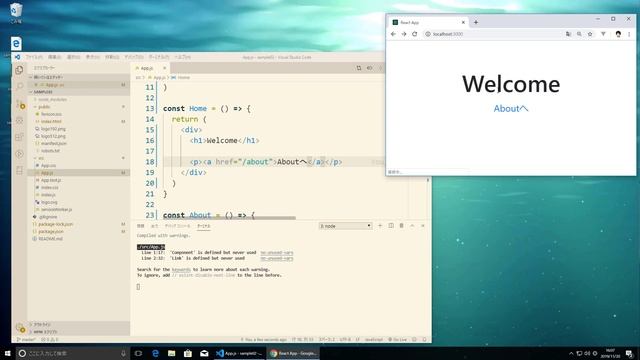Image resolution: width=640 pixels, height=360 pixels.
Task: Open the Edit menu in VS Code
Action: [x=54, y=57]
